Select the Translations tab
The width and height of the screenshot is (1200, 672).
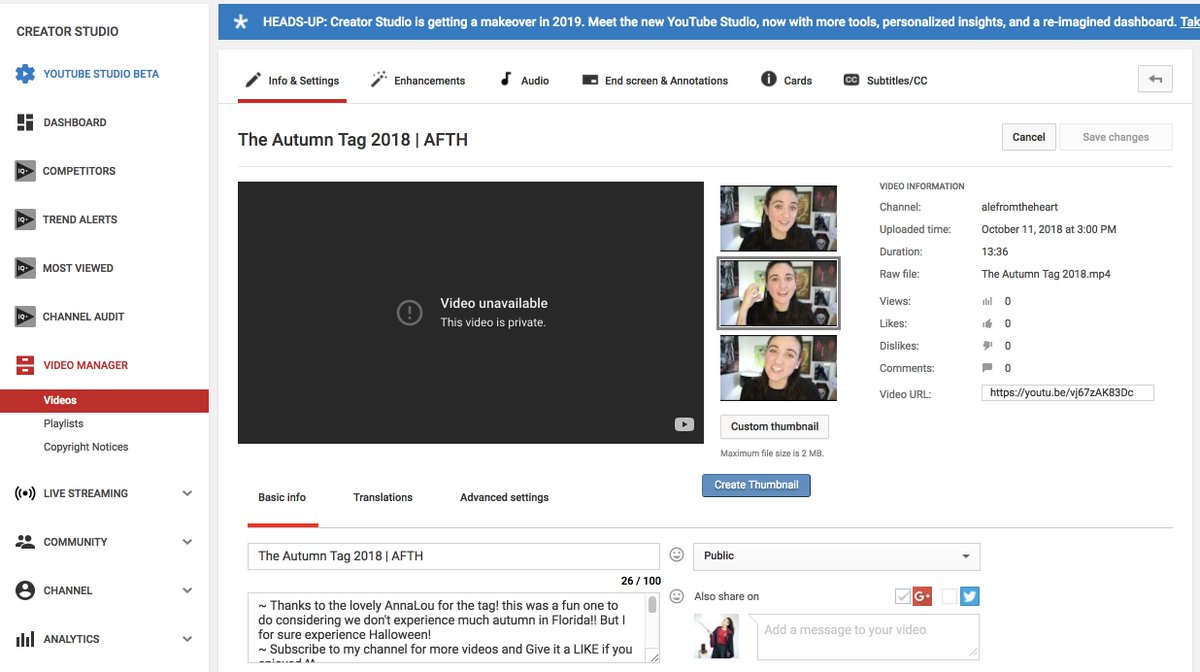(383, 497)
